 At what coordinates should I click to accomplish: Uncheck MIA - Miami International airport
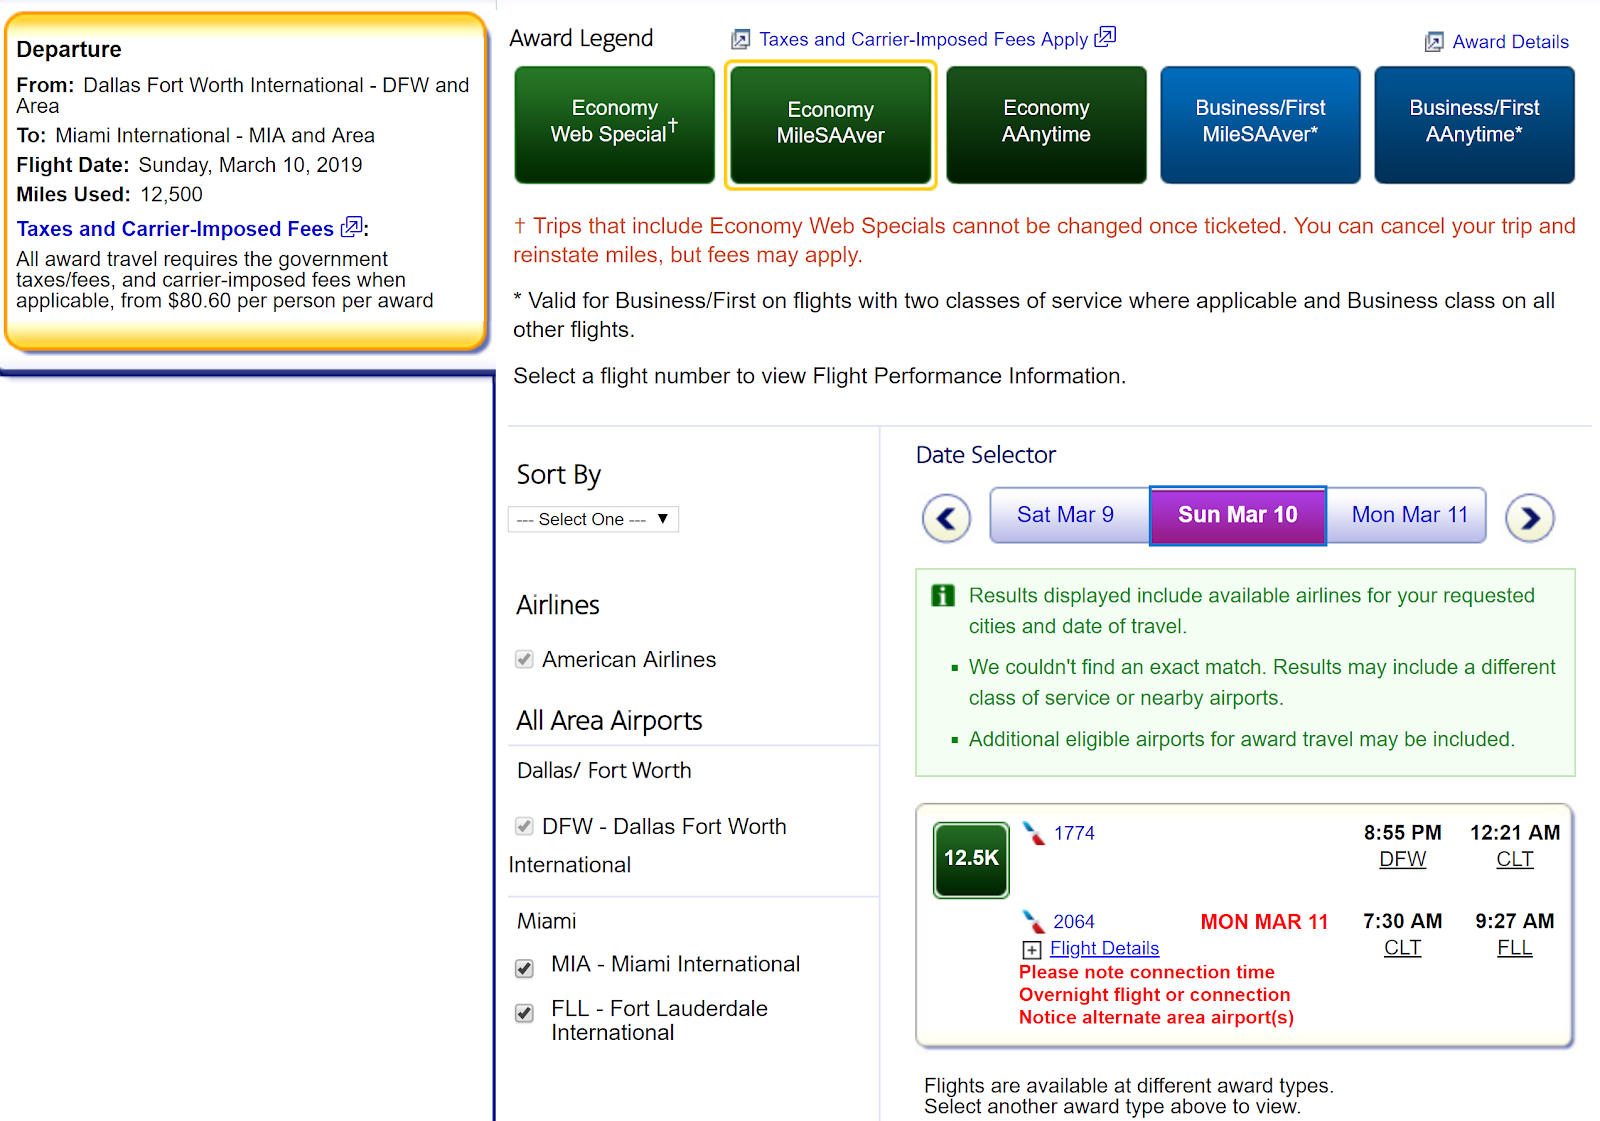tap(524, 968)
